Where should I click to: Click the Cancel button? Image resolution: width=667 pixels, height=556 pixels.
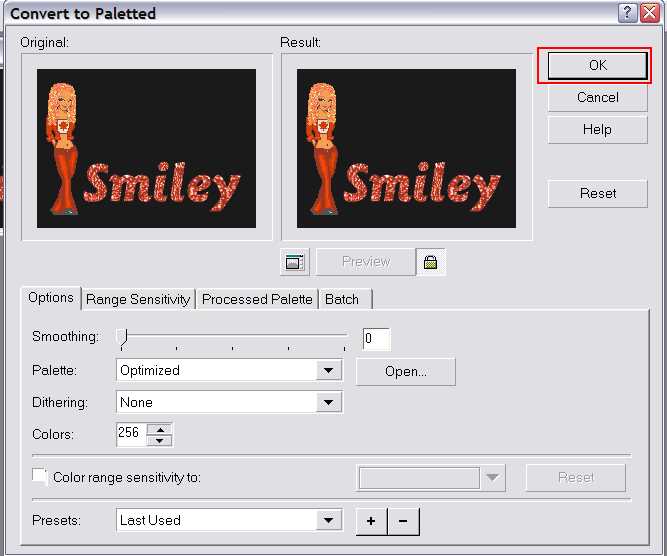pos(597,98)
